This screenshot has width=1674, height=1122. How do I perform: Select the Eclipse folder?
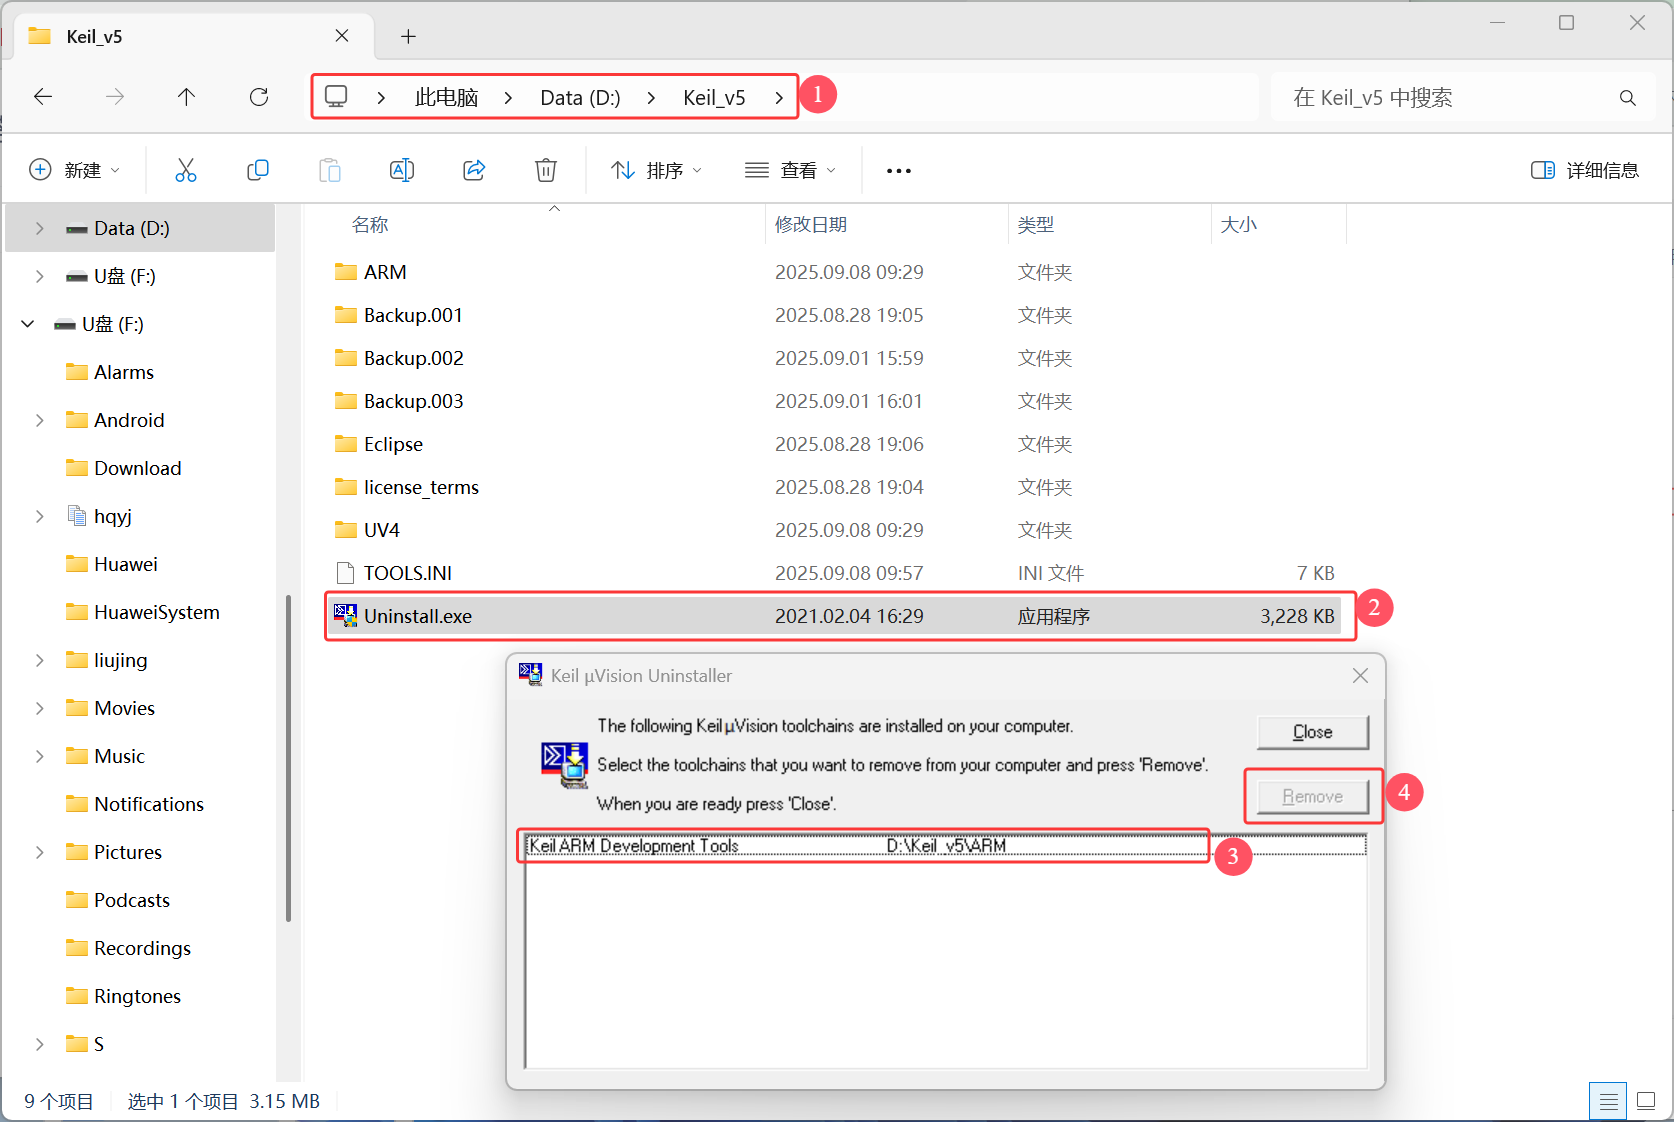tap(393, 444)
